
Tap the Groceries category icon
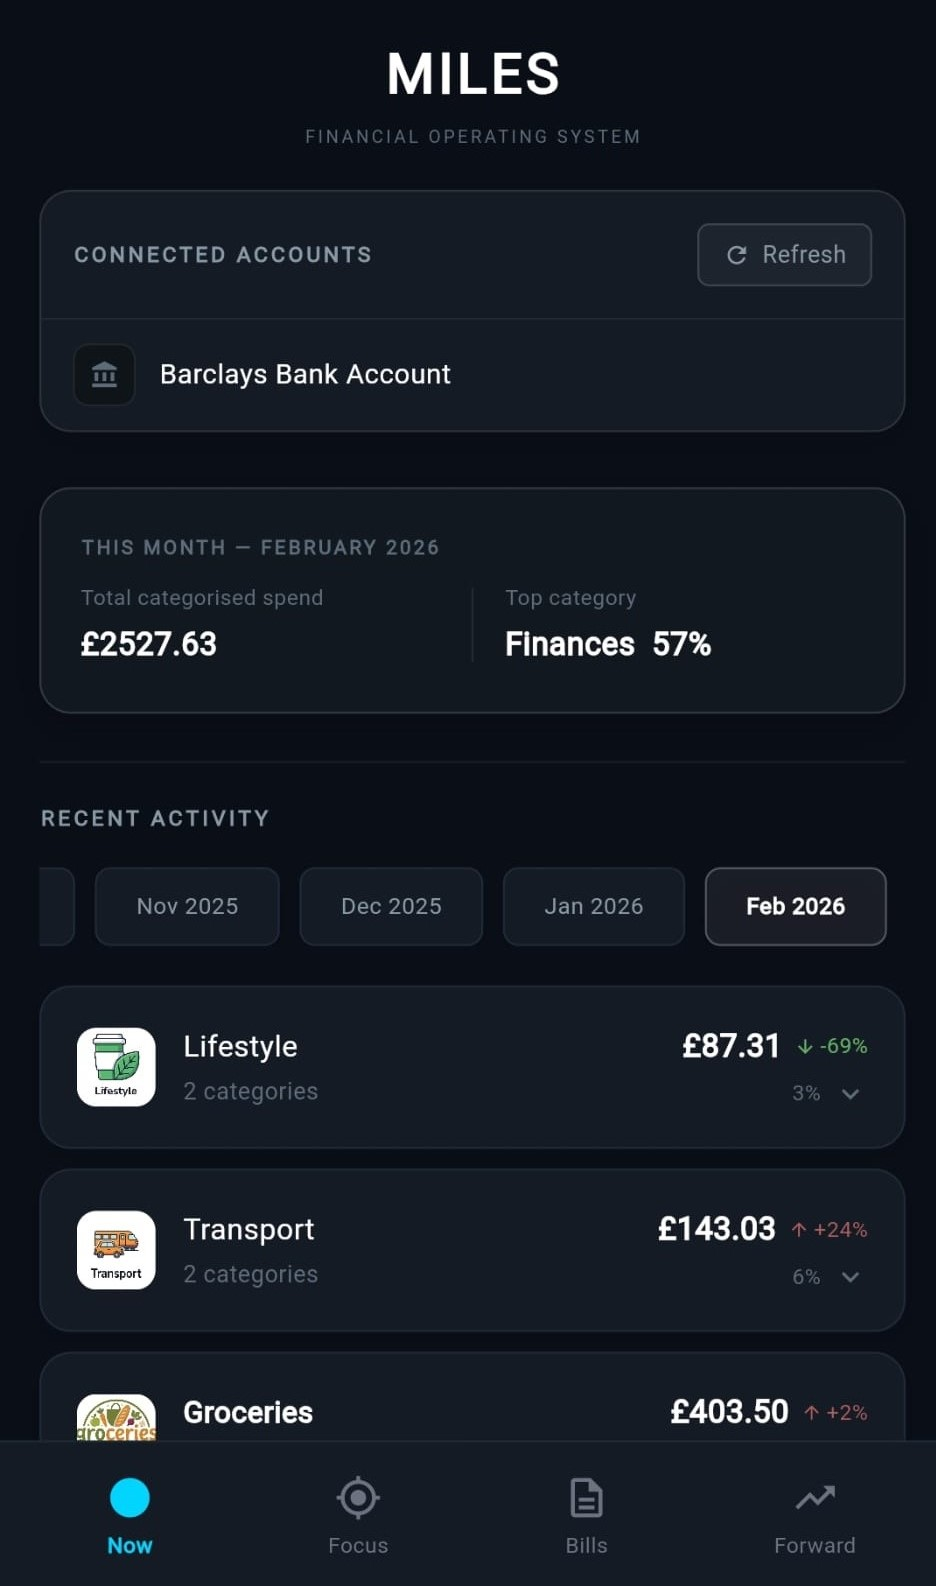pyautogui.click(x=116, y=1418)
